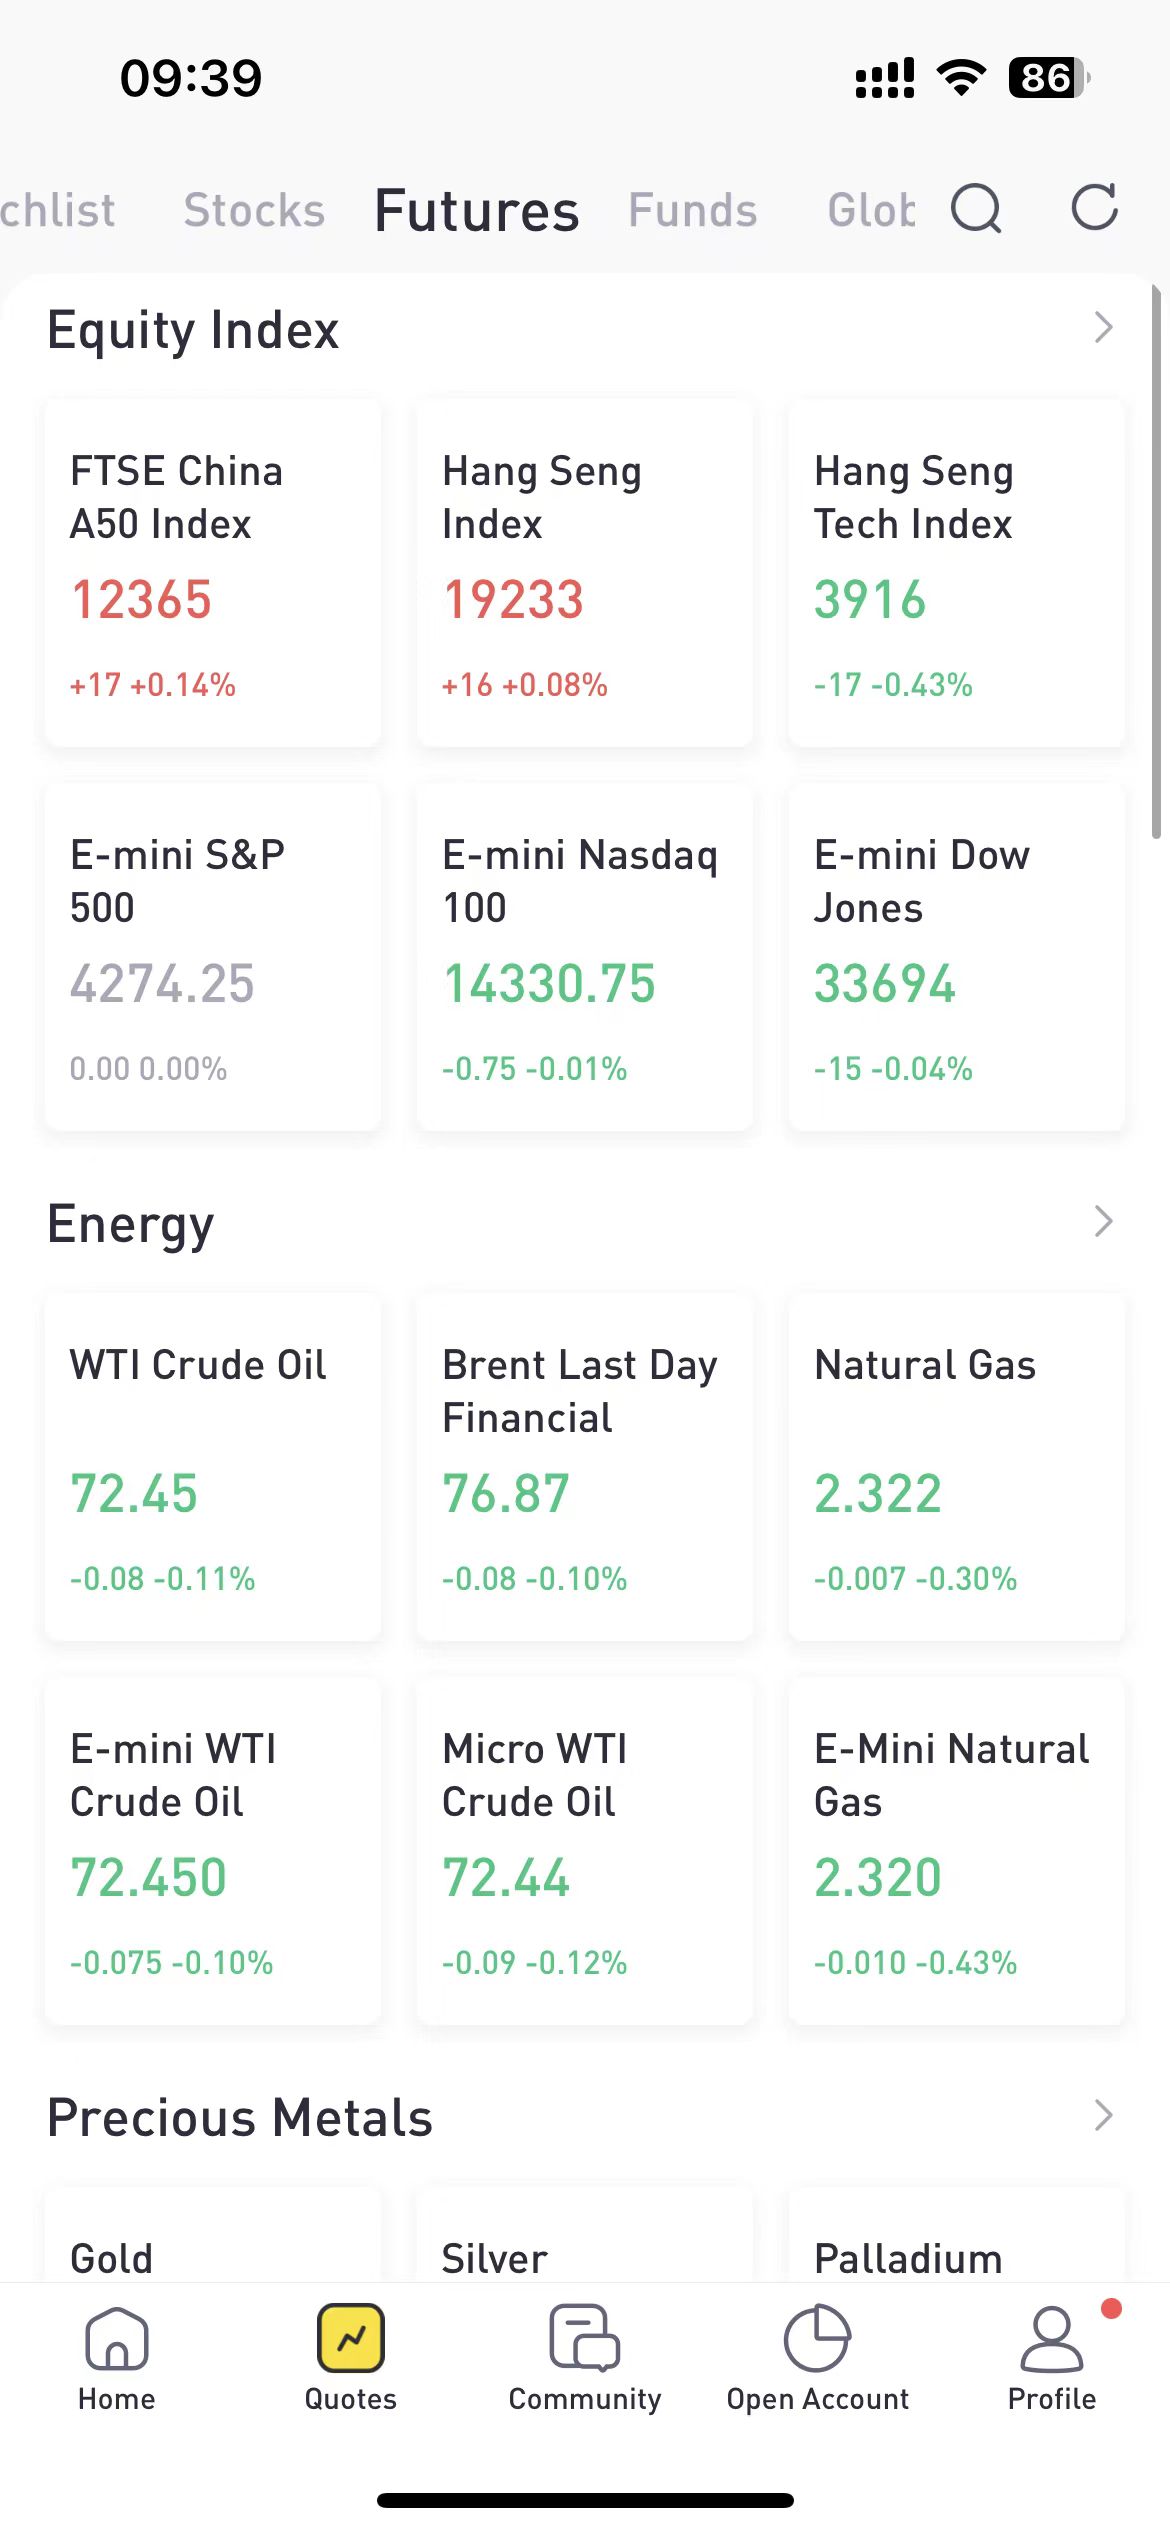The image size is (1170, 2532).
Task: Tap the search magnifier icon
Action: (x=976, y=208)
